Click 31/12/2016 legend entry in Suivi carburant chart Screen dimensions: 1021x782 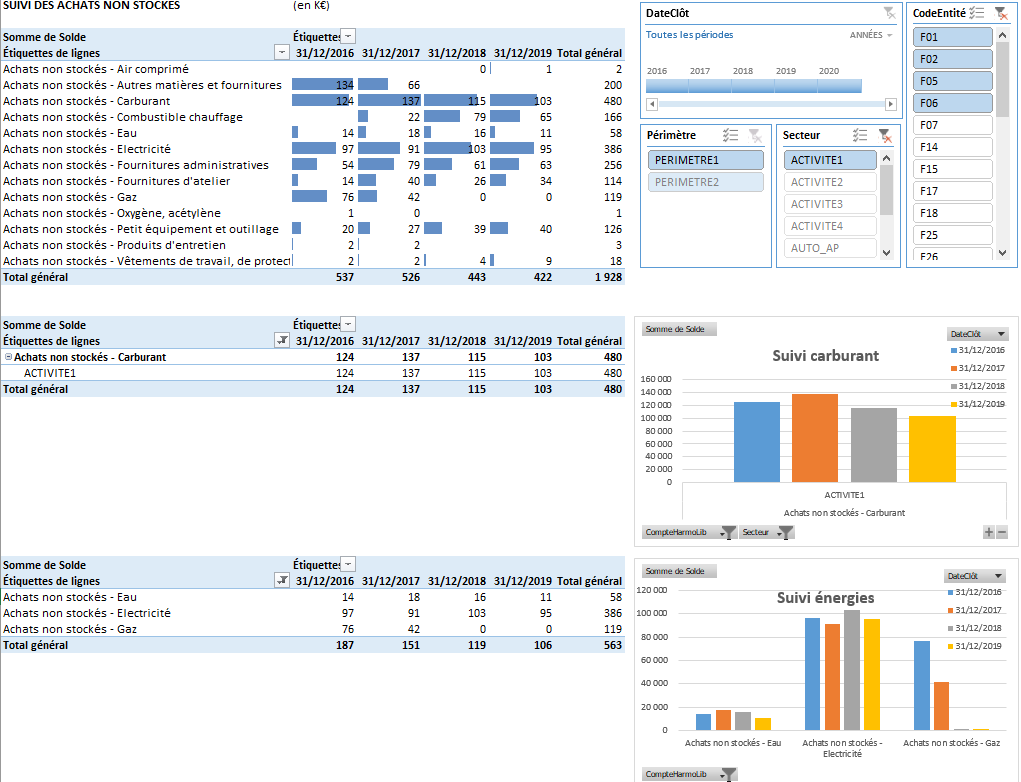[x=977, y=350]
